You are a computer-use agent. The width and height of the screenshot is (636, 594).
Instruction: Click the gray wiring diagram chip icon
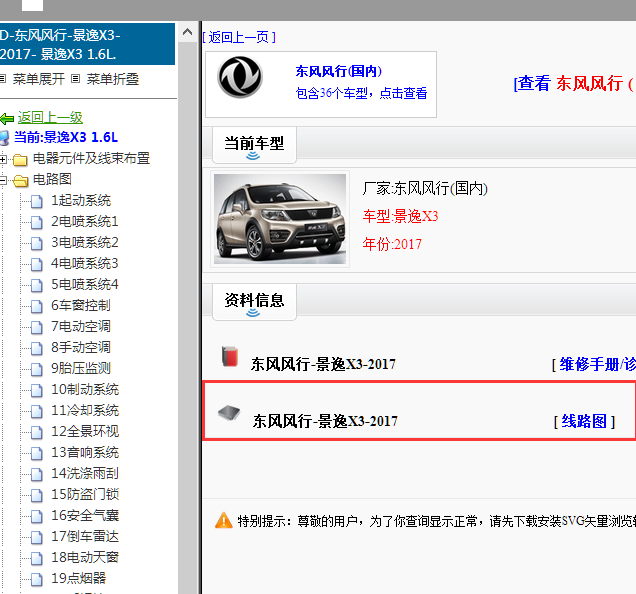pyautogui.click(x=229, y=413)
